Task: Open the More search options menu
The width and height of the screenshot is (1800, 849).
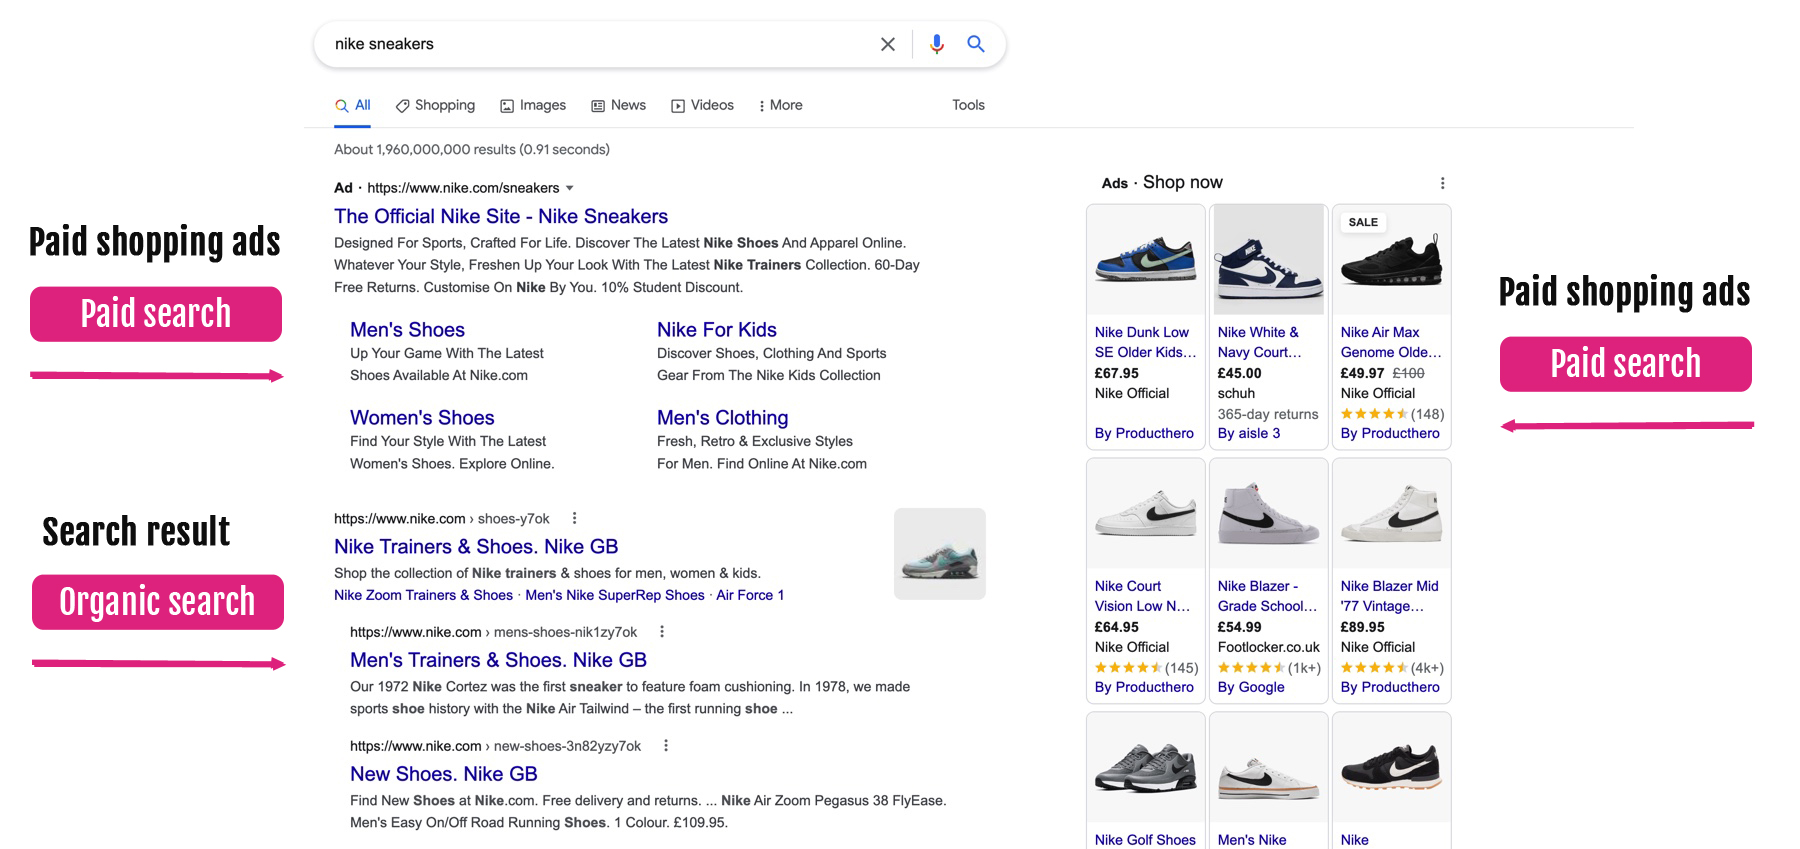Action: (780, 105)
